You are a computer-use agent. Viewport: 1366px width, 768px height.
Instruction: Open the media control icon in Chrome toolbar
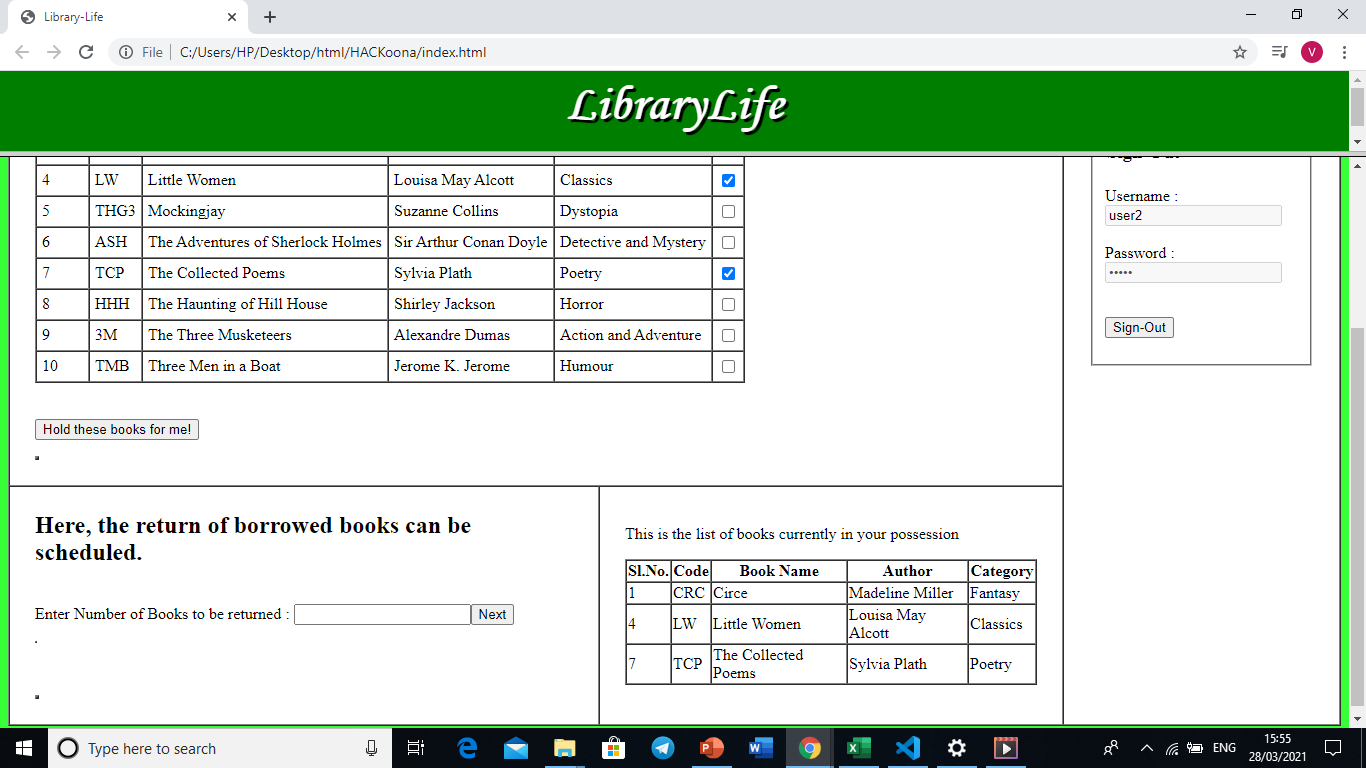pos(1279,52)
